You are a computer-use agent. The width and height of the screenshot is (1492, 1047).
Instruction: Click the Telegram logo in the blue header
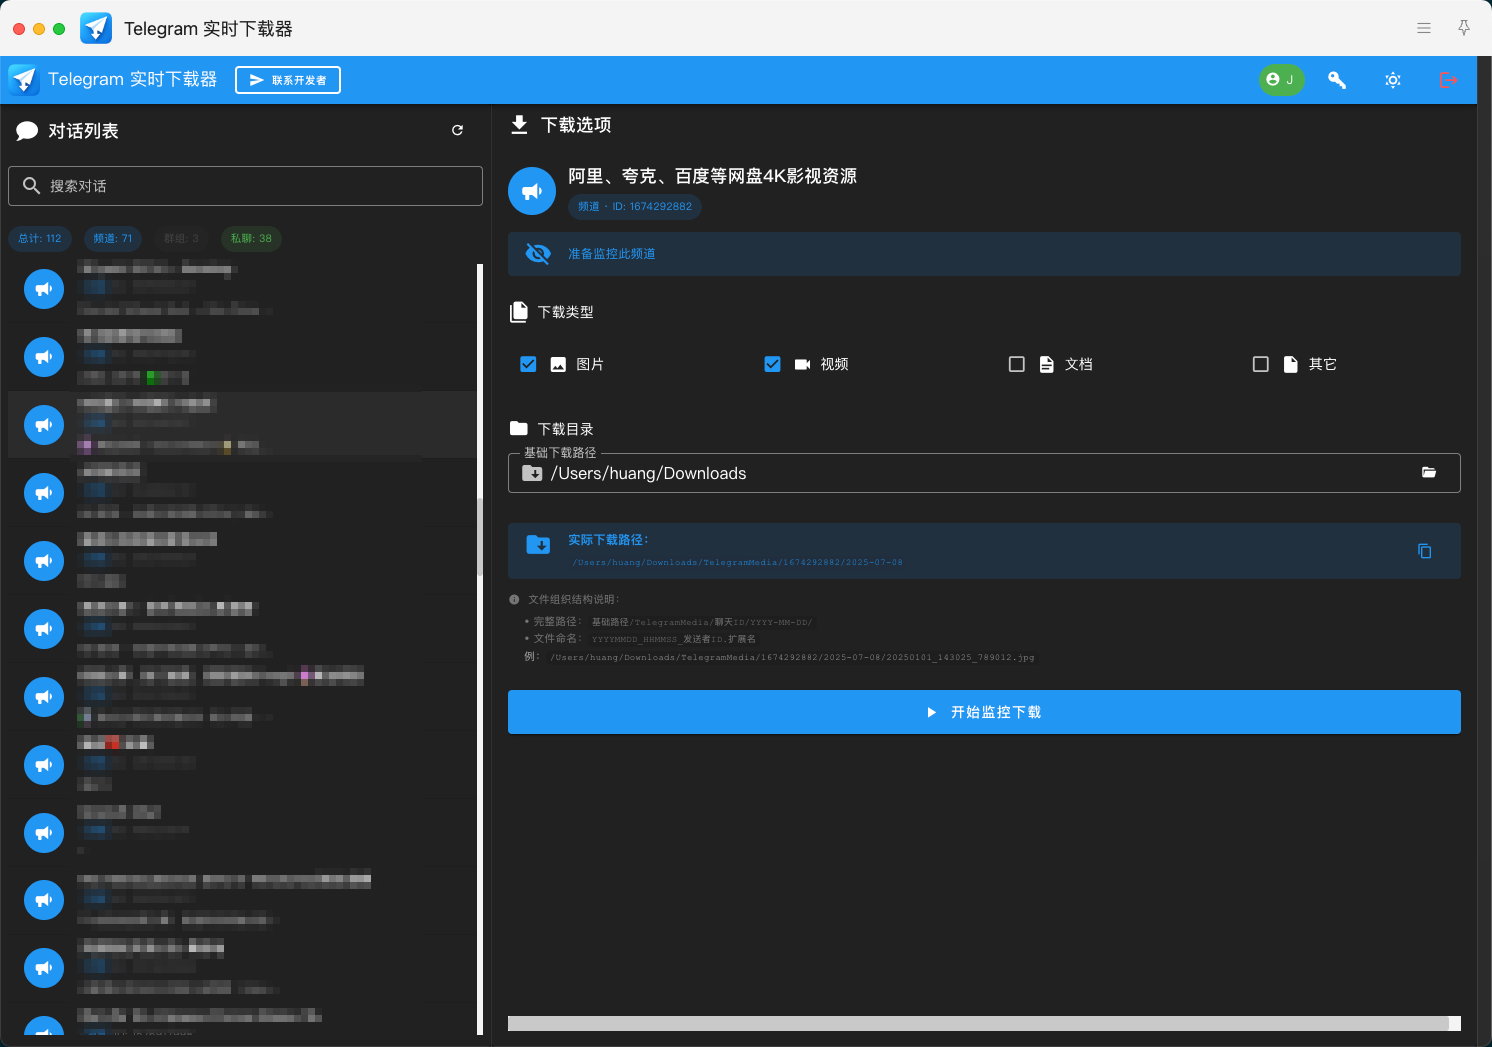[24, 80]
